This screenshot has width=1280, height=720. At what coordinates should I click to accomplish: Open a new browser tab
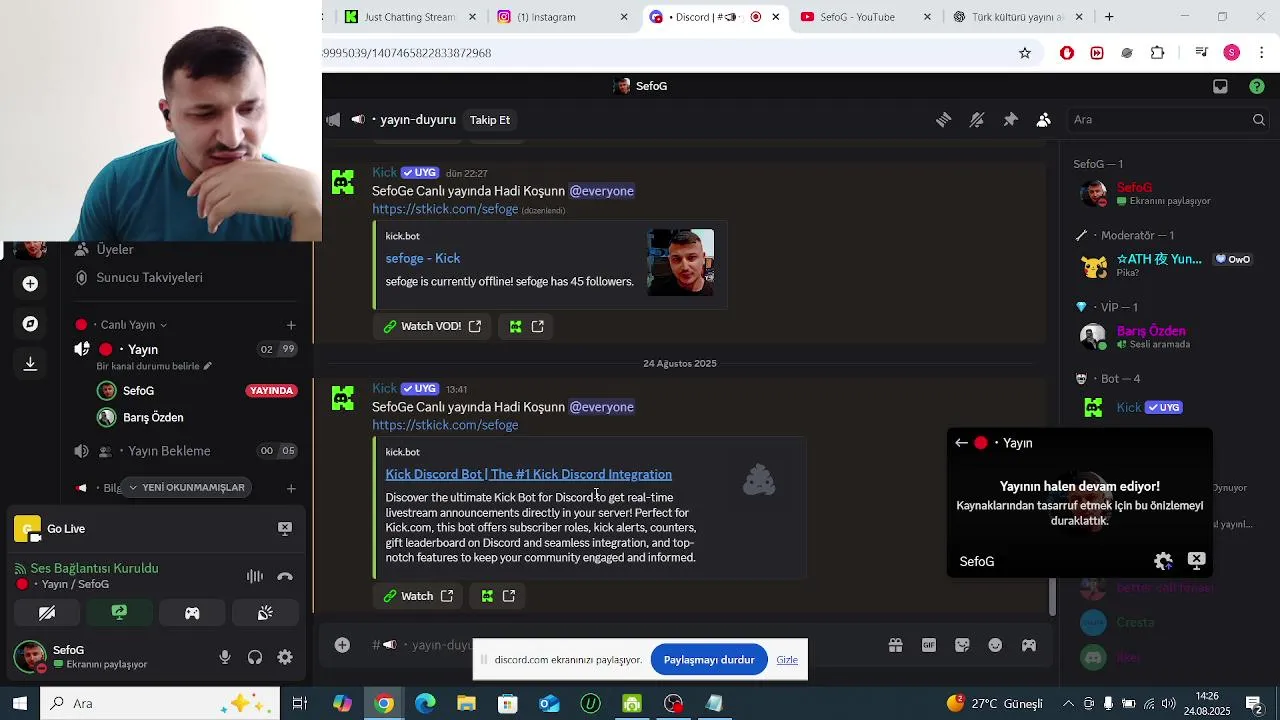[x=1109, y=17]
